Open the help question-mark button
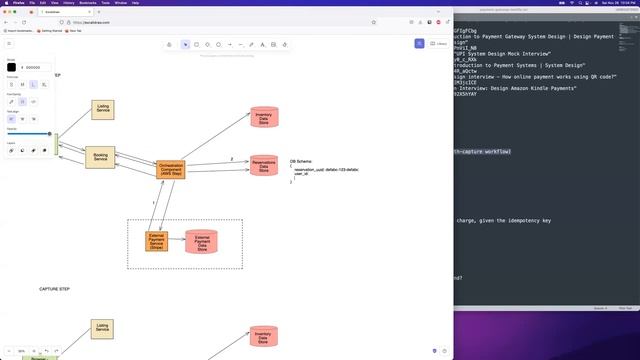This screenshot has height=360, width=640. 444,351
